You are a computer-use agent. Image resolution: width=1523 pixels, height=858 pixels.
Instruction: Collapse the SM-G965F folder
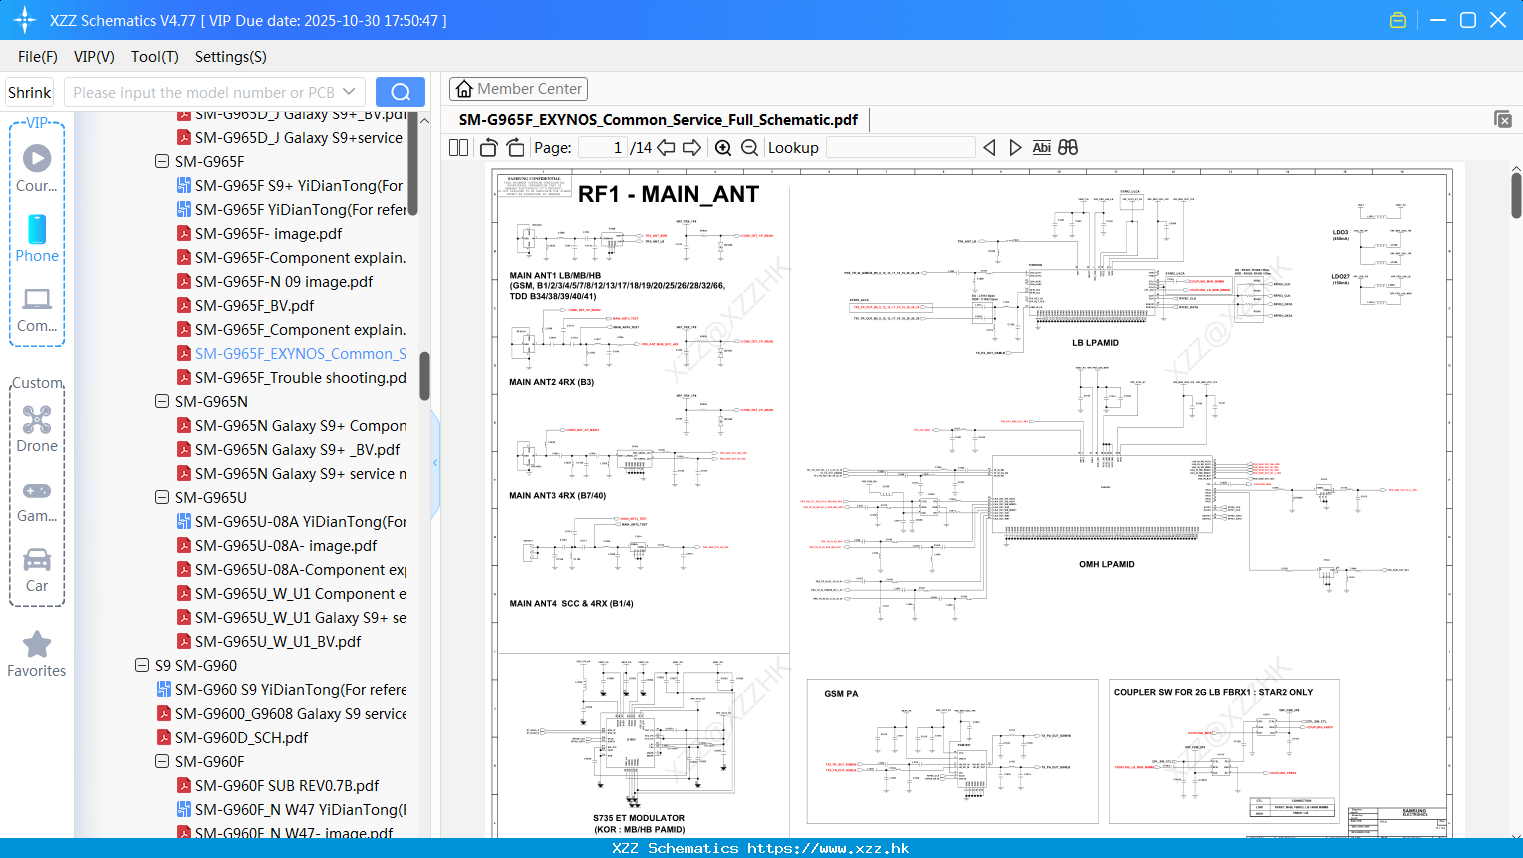(x=162, y=161)
